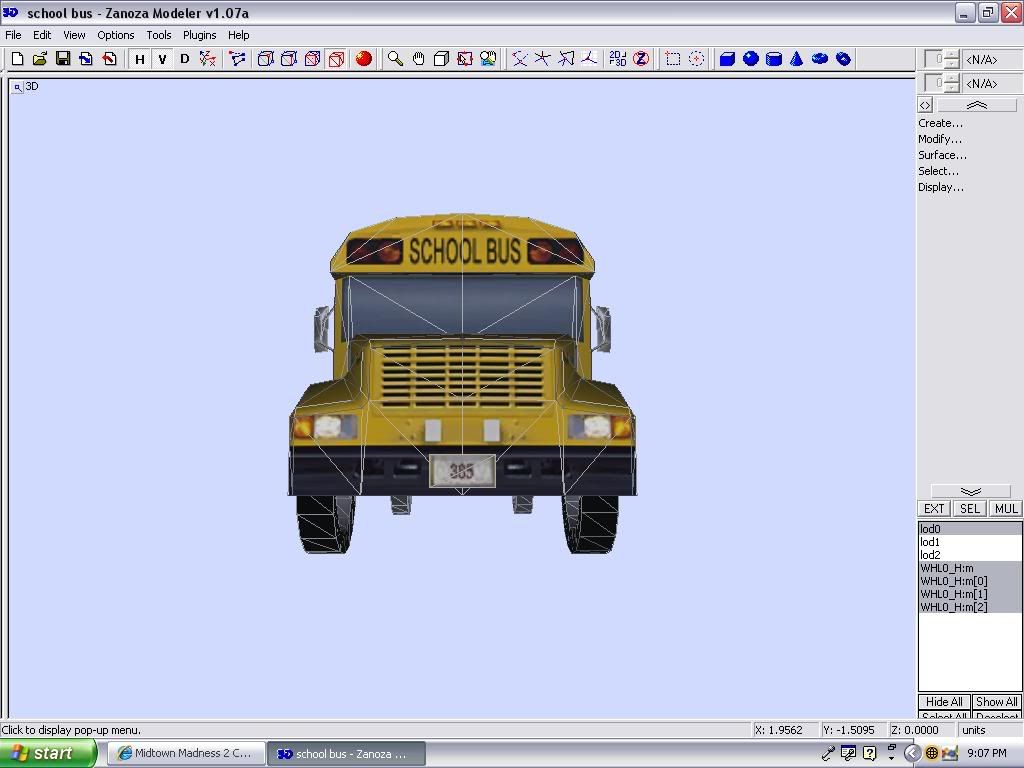Expand the Modify... command group
This screenshot has height=768, width=1024.
(940, 139)
